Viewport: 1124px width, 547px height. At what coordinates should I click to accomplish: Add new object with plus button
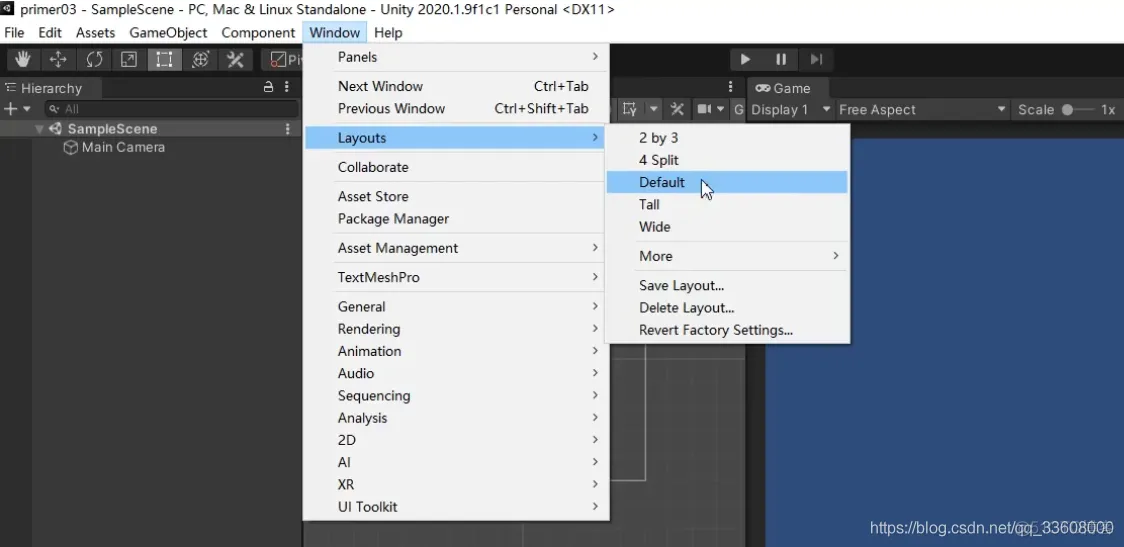point(11,109)
